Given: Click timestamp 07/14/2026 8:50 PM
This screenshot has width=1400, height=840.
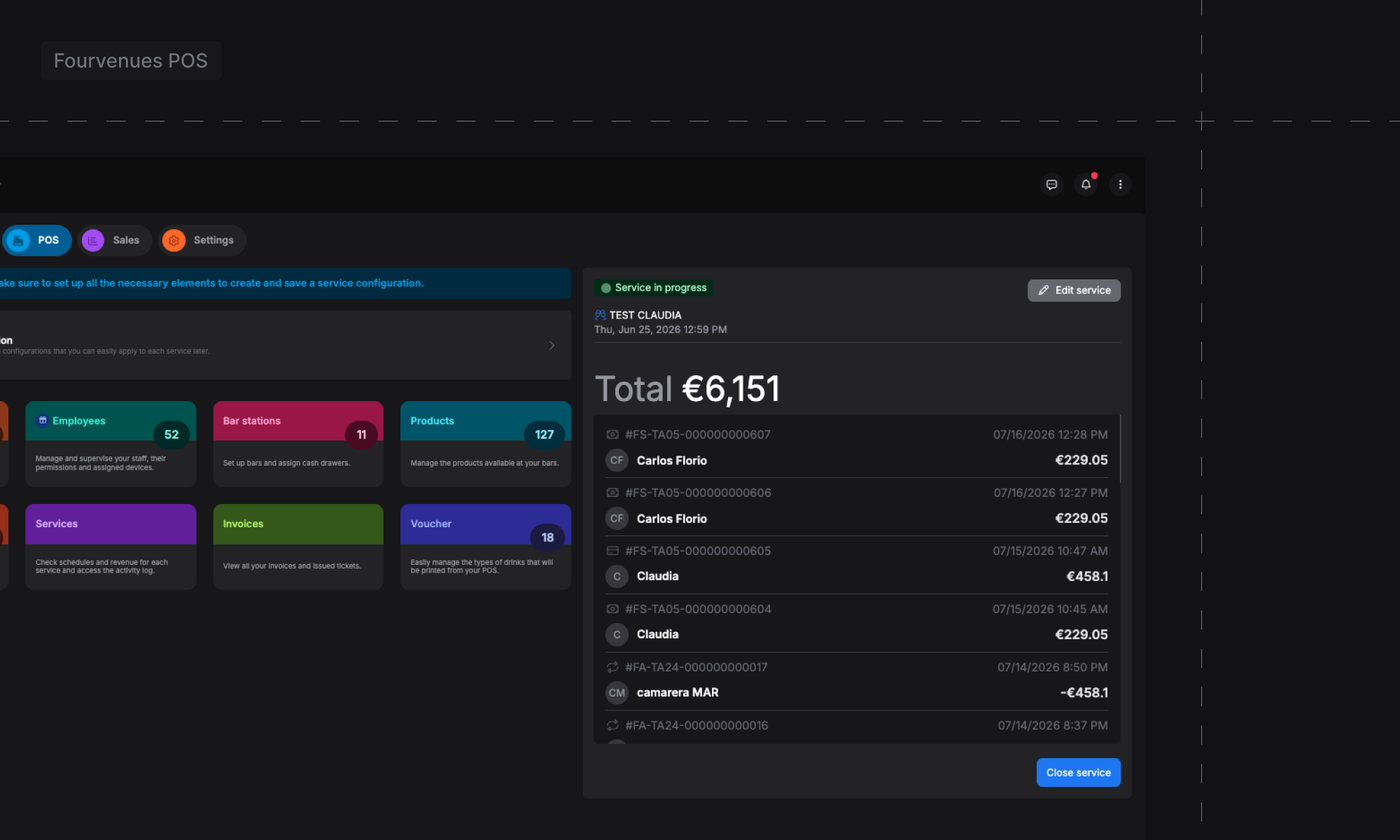Looking at the screenshot, I should pos(1052,667).
